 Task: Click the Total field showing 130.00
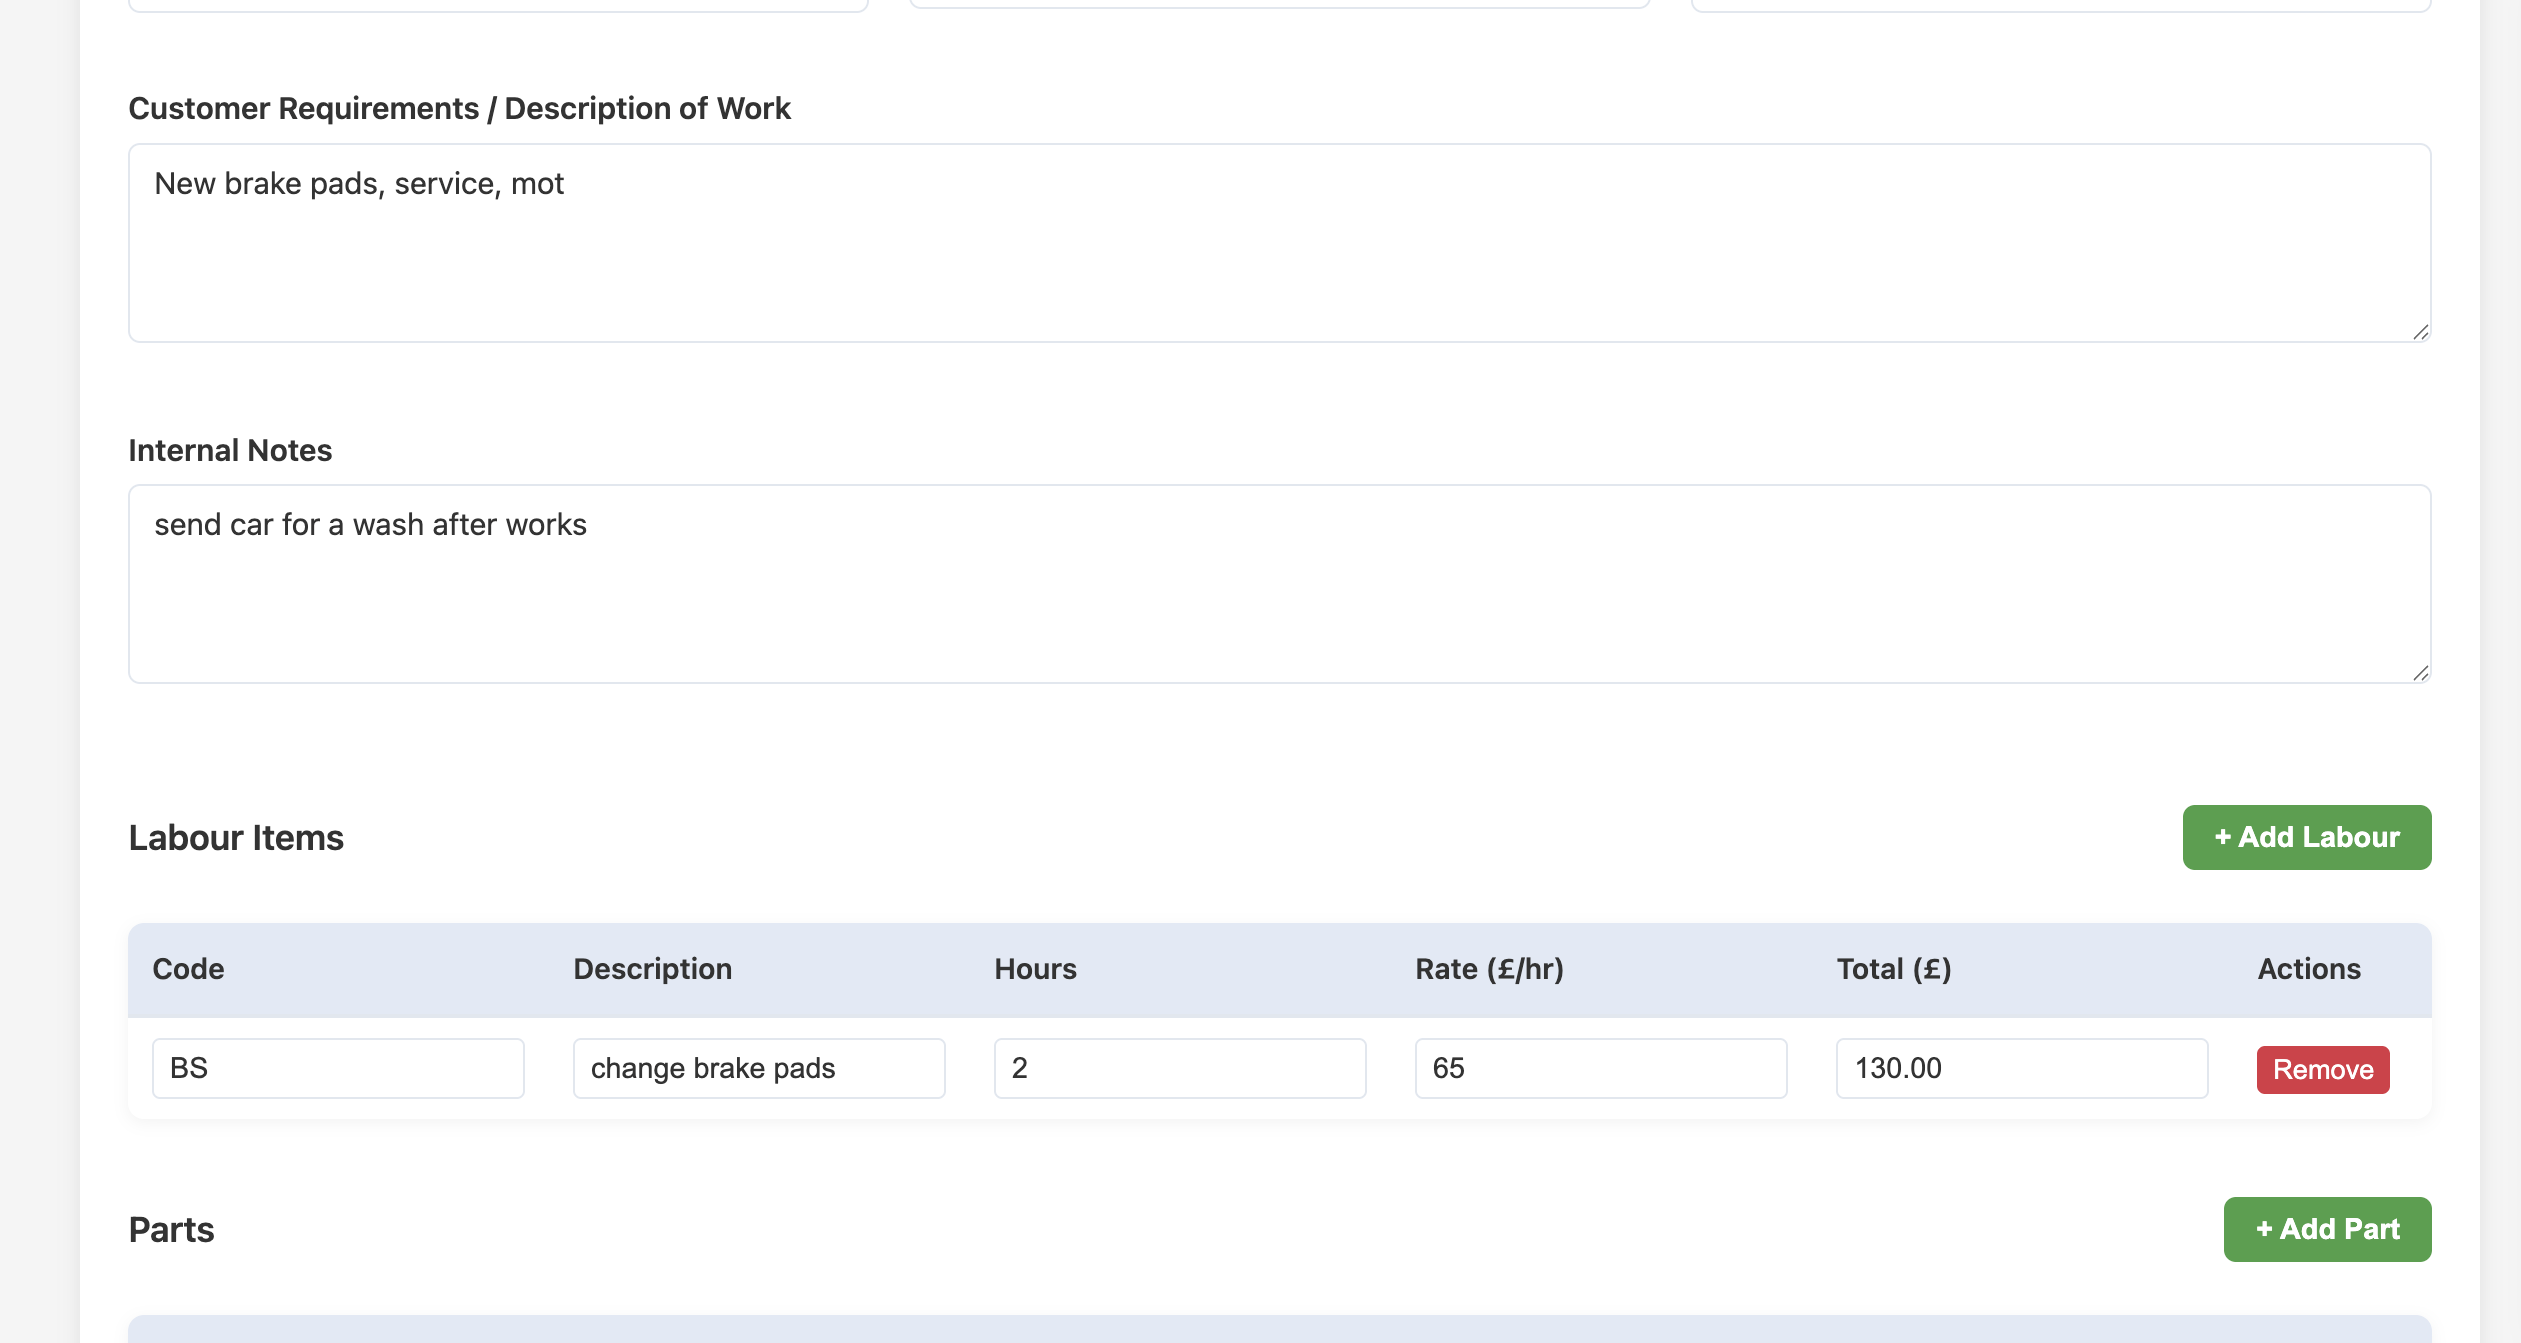click(2021, 1068)
